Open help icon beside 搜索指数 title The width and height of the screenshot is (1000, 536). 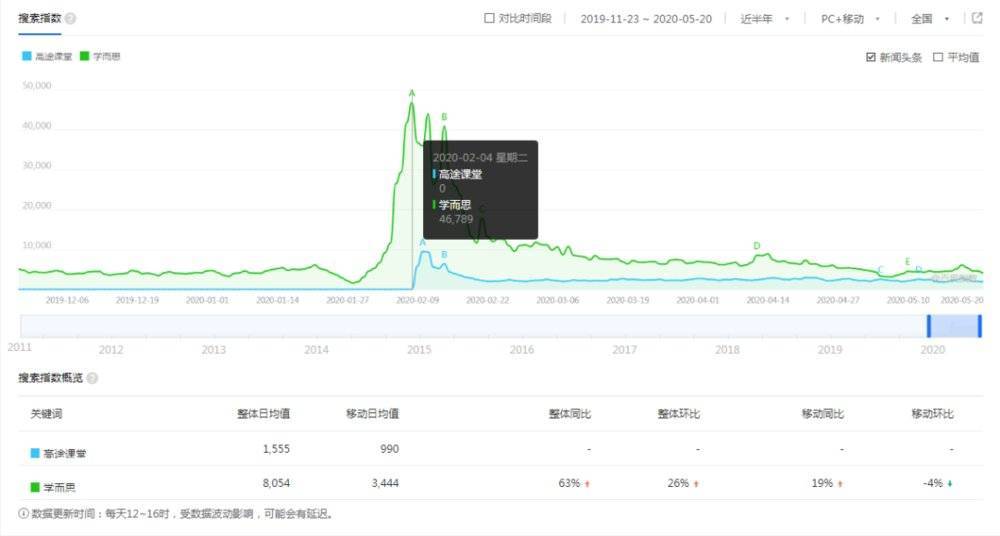click(x=71, y=19)
